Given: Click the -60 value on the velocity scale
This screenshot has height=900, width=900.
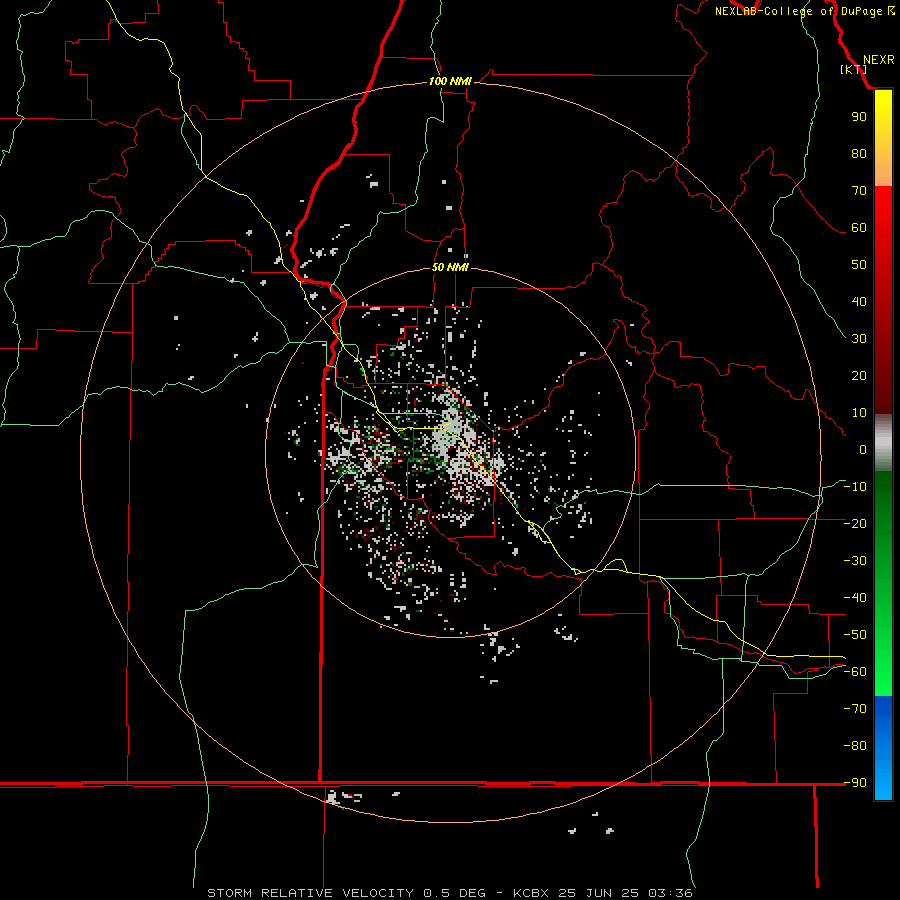Looking at the screenshot, I should pyautogui.click(x=855, y=672).
